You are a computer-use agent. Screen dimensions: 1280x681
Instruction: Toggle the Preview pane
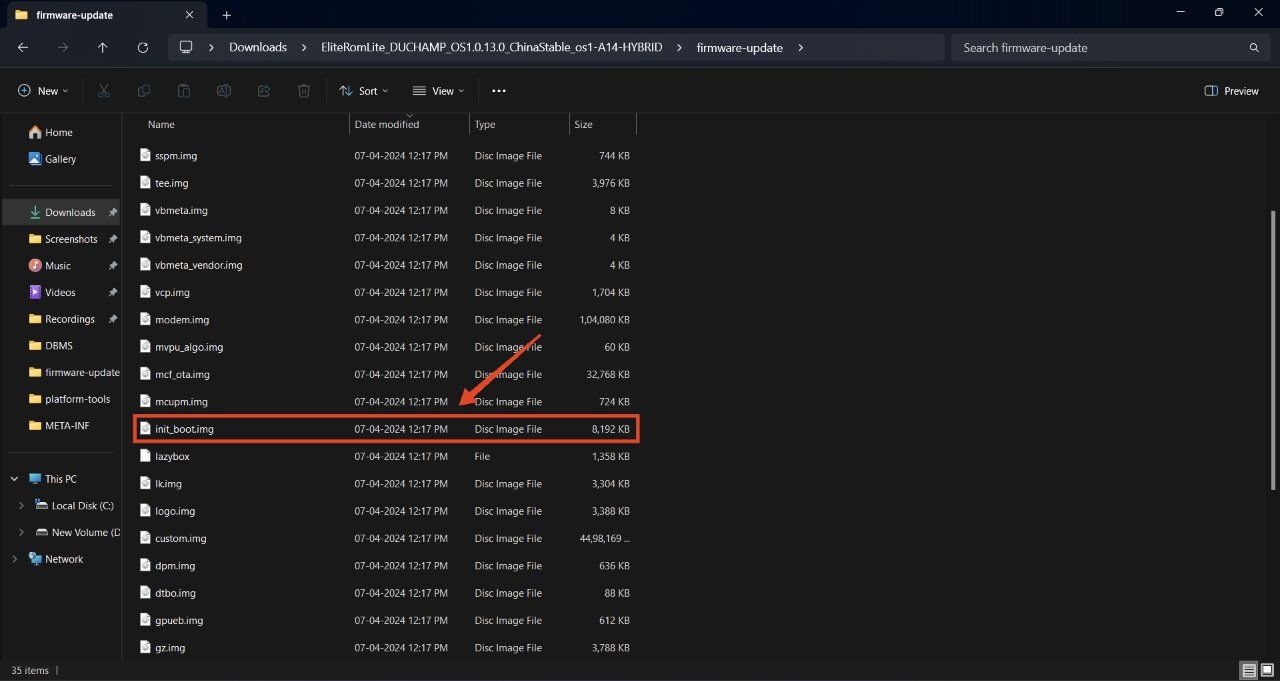[1232, 91]
